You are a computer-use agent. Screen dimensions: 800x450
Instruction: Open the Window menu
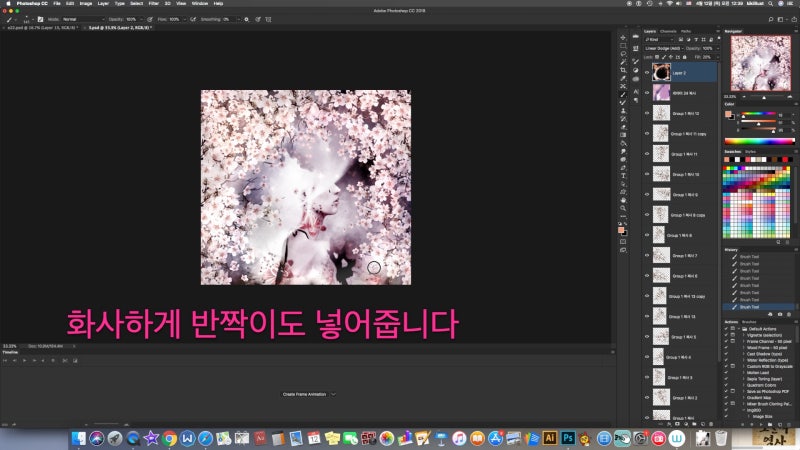pyautogui.click(x=199, y=4)
